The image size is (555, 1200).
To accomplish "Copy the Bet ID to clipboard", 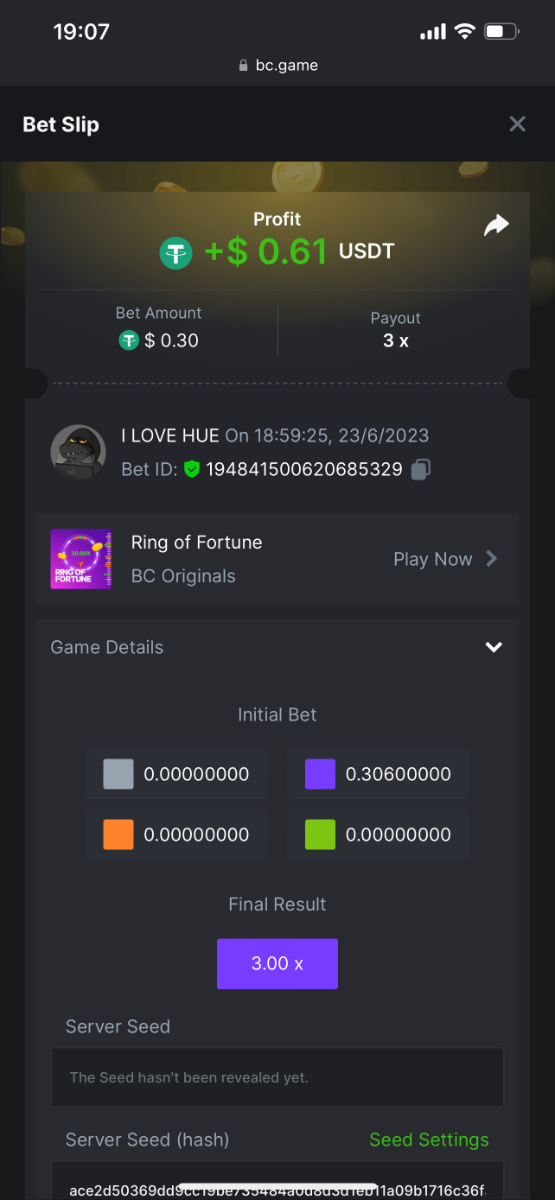I will point(421,469).
